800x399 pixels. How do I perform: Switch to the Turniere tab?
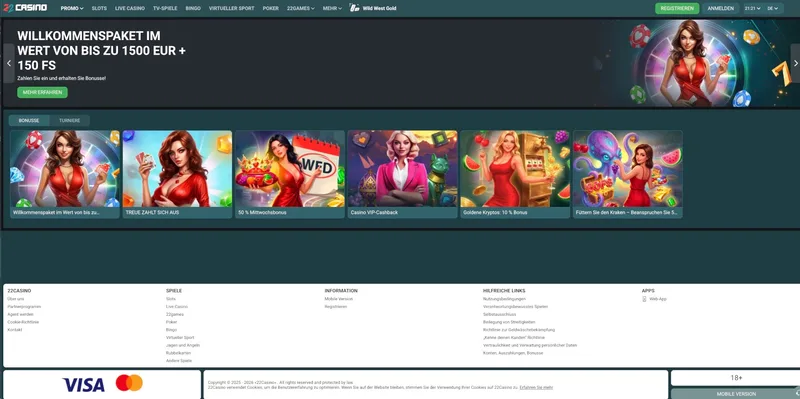click(x=69, y=120)
